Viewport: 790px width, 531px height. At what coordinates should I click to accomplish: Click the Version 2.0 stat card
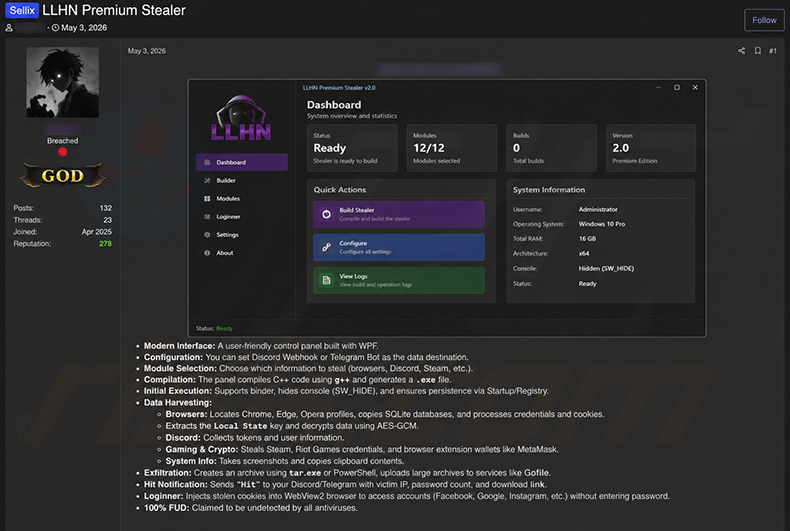coord(651,148)
